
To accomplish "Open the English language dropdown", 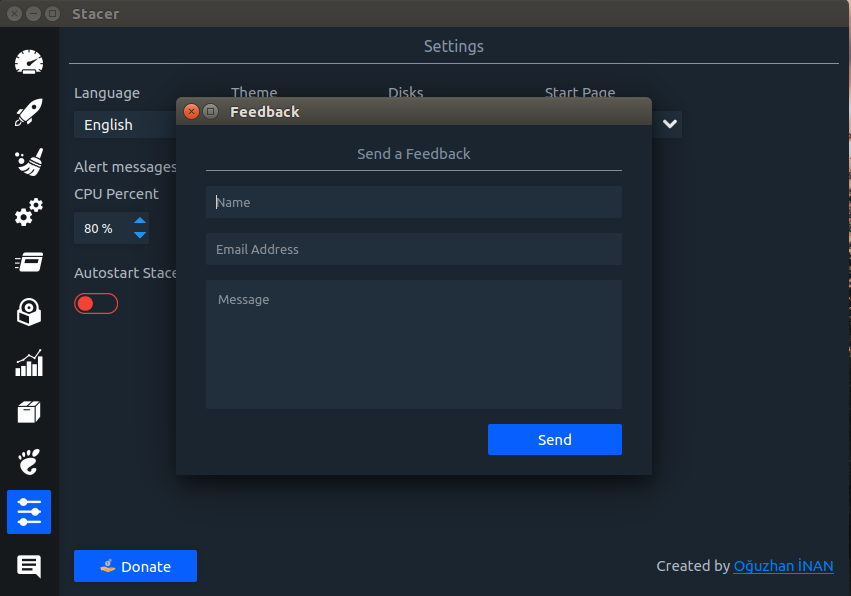I will coord(125,125).
